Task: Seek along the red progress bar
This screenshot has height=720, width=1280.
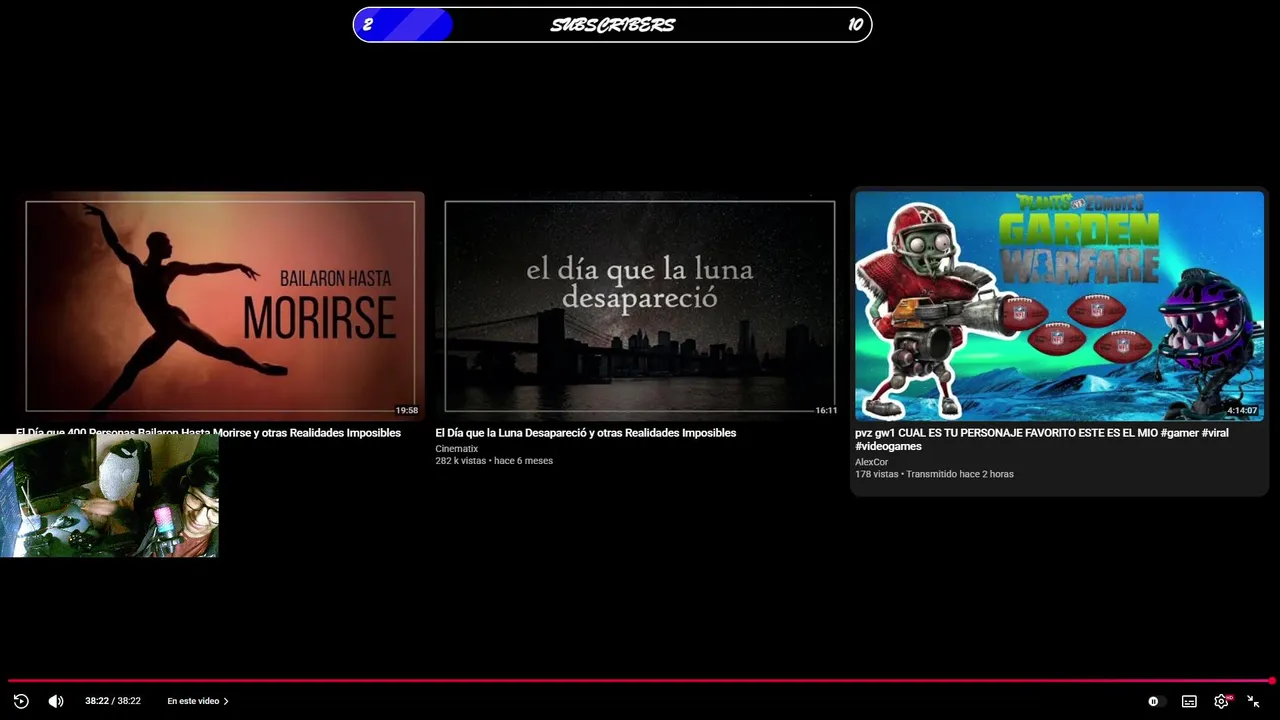Action: (640, 681)
